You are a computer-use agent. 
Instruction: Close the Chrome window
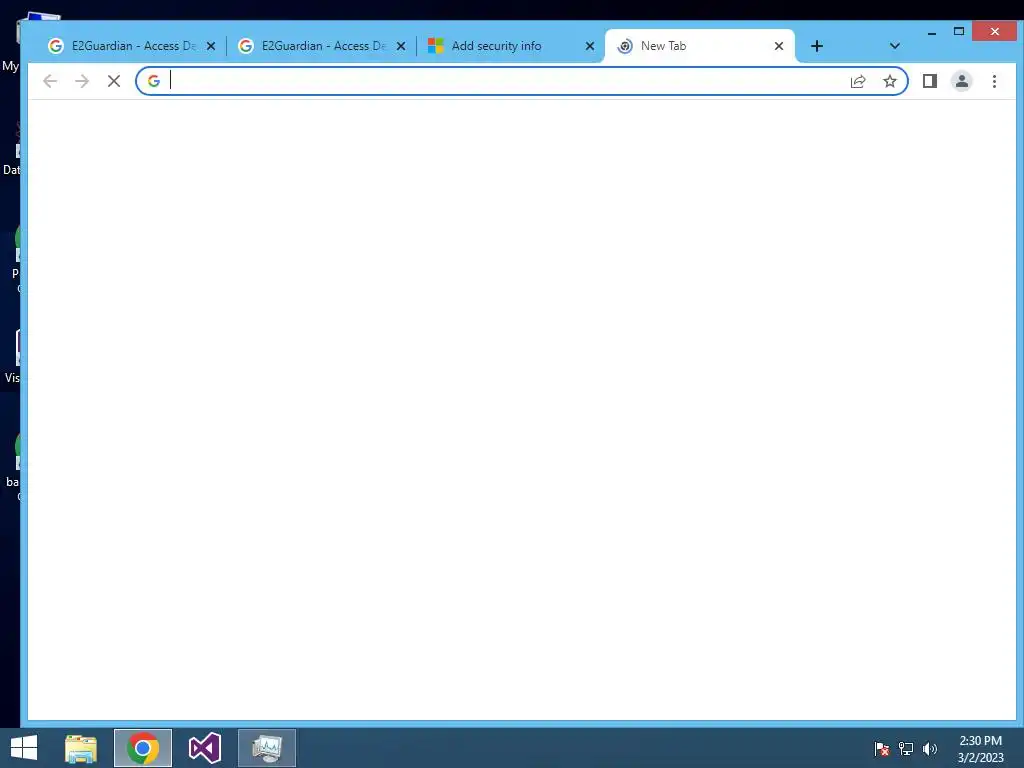click(x=995, y=31)
